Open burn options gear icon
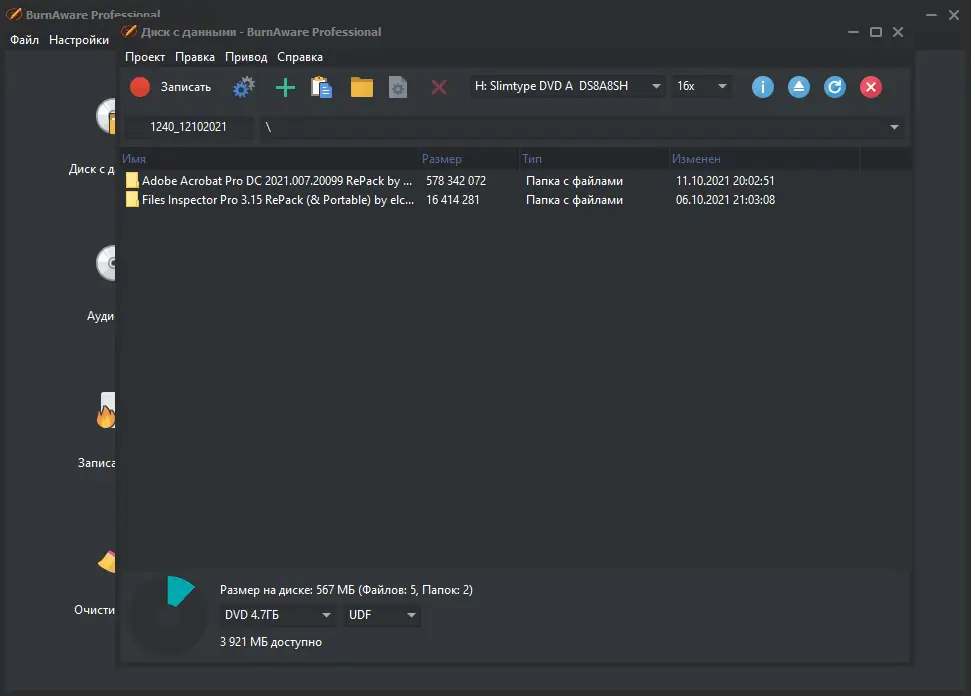Viewport: 971px width, 696px height. 243,87
